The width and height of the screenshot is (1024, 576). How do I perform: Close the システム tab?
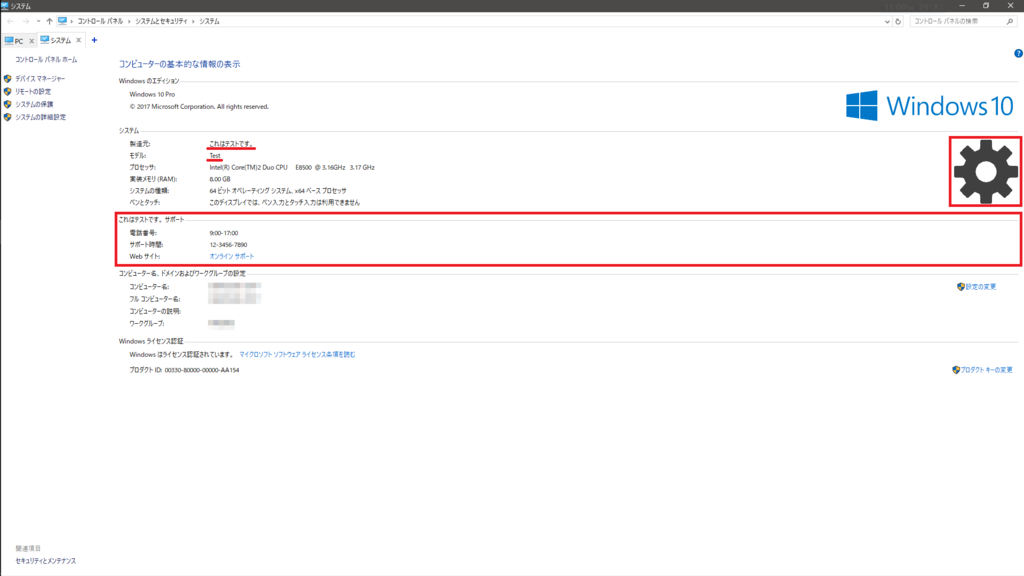[x=79, y=40]
